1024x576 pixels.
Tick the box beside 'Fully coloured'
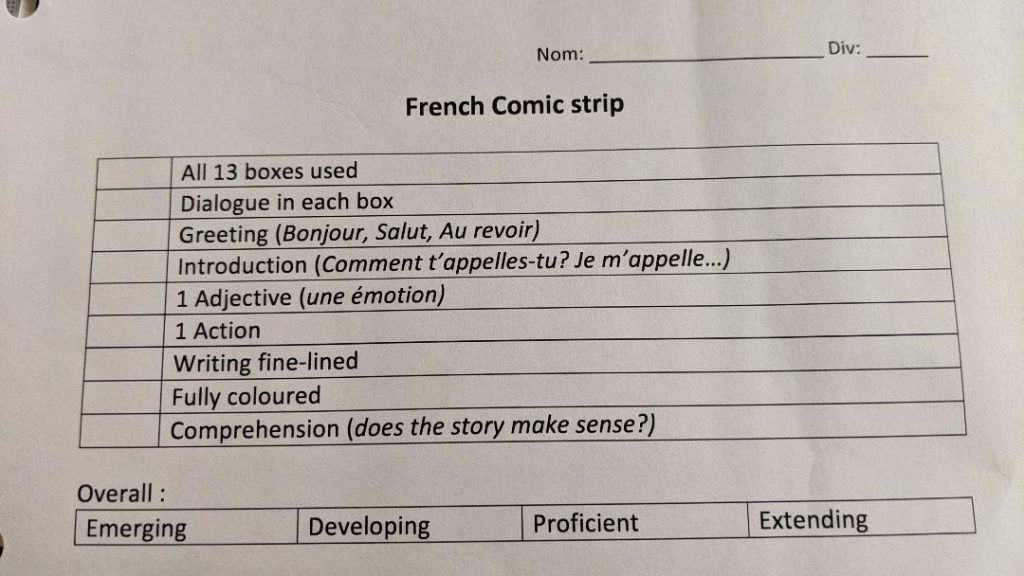pyautogui.click(x=122, y=397)
